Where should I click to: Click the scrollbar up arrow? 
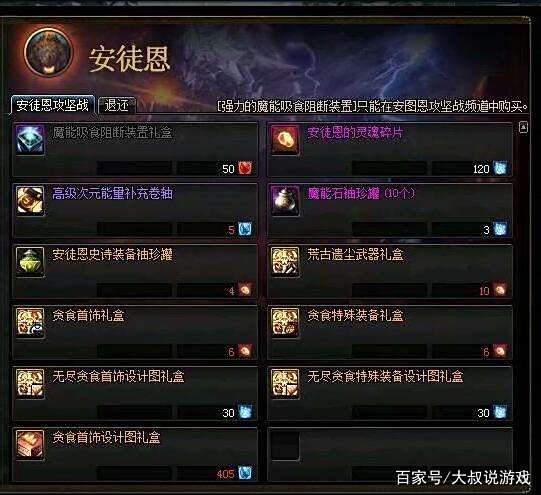[523, 128]
